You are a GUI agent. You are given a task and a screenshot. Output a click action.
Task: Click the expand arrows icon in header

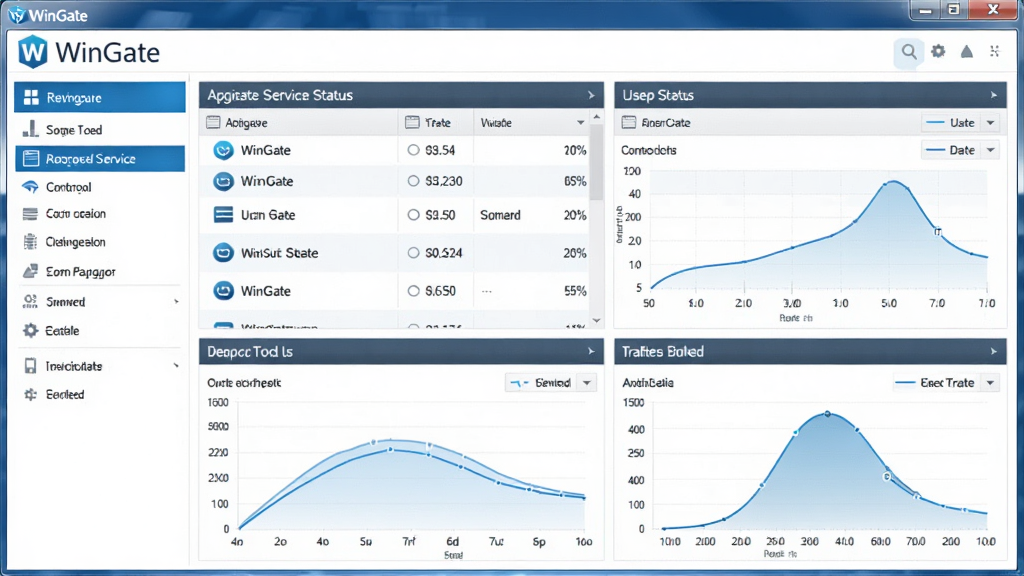tap(995, 51)
